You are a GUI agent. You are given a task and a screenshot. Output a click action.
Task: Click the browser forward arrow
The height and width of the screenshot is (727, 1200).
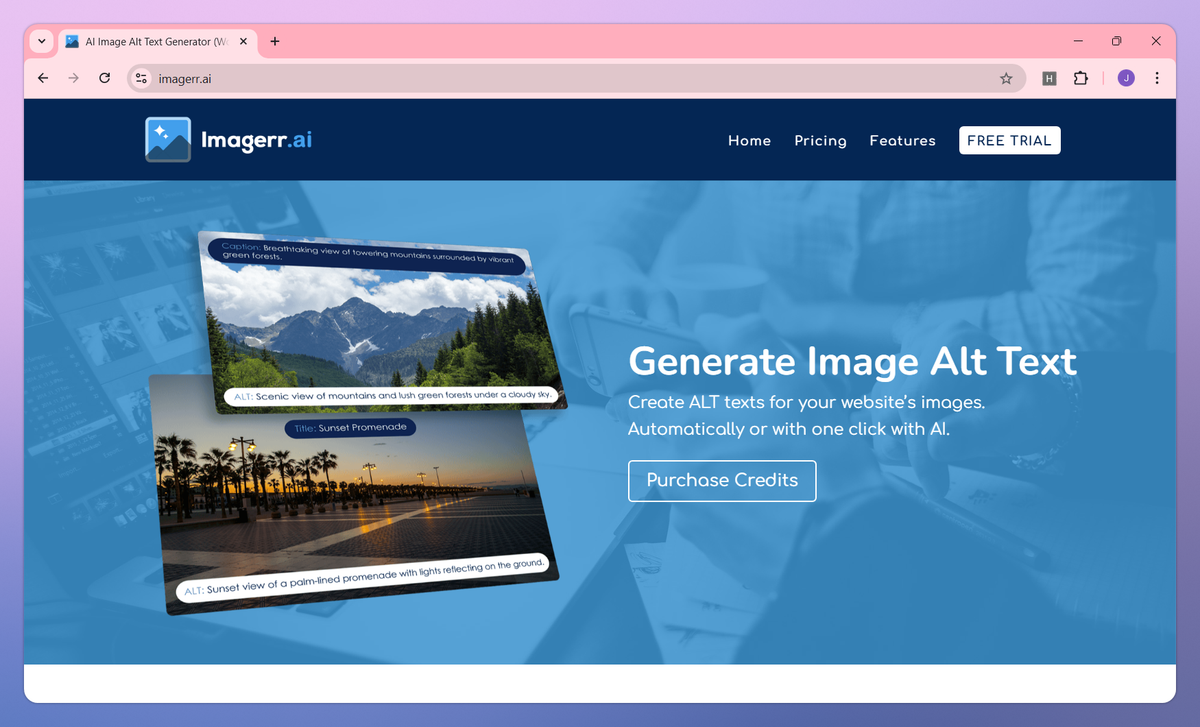tap(73, 78)
